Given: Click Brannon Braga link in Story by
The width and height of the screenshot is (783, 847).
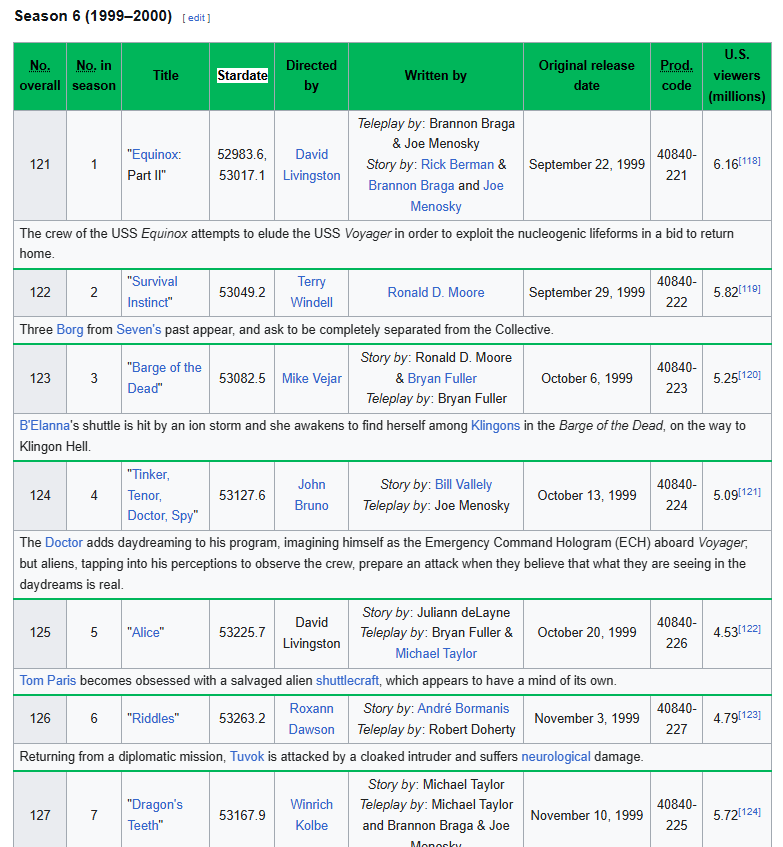Looking at the screenshot, I should (411, 185).
